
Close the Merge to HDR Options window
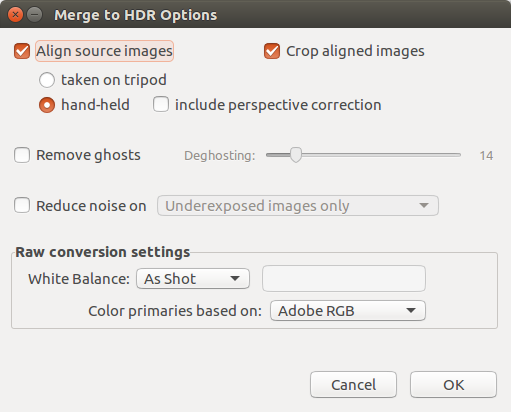pos(15,15)
